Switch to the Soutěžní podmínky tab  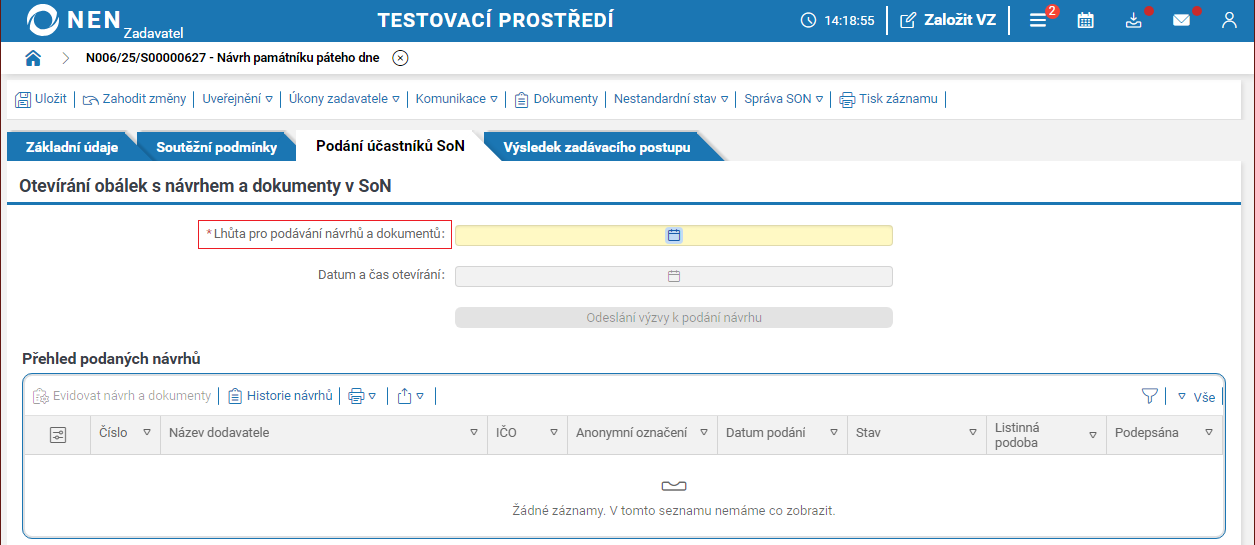tap(216, 147)
